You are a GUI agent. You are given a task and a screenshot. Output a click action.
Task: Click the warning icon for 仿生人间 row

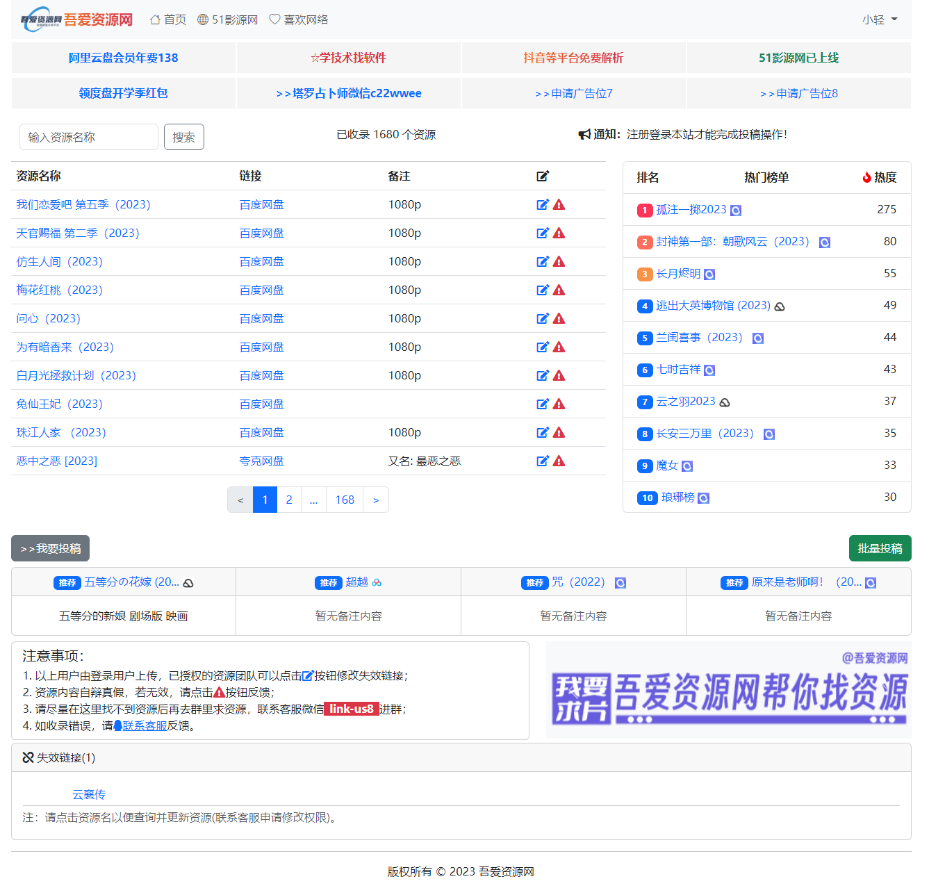coord(559,262)
